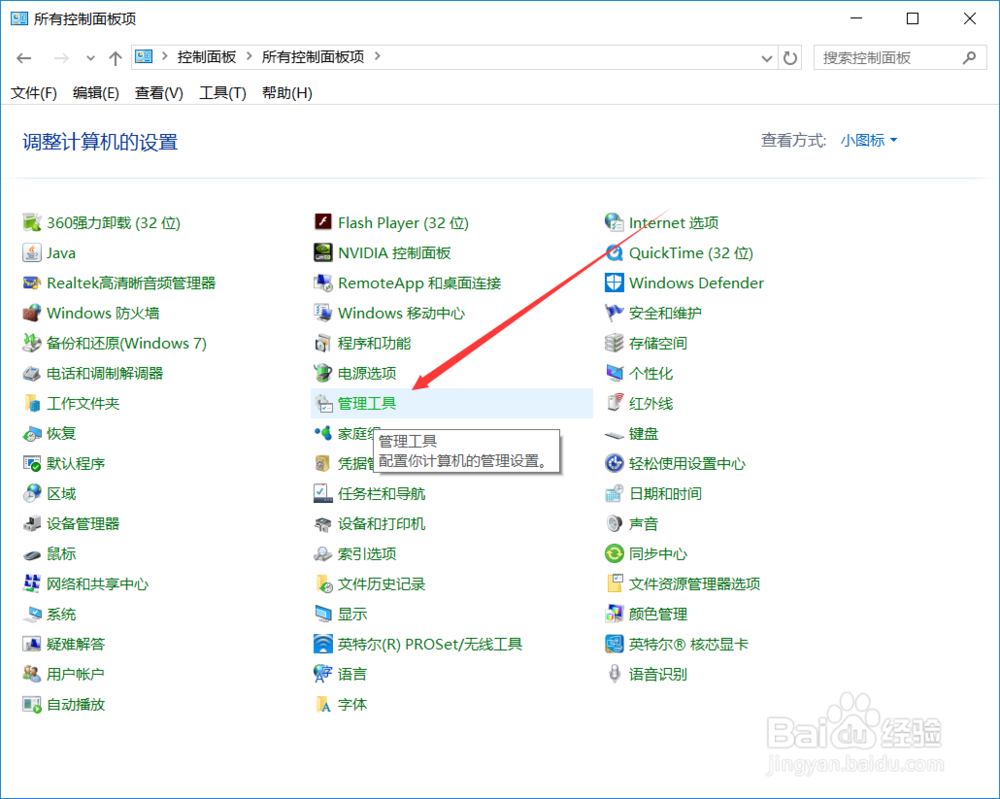The width and height of the screenshot is (1000, 799).
Task: Click the 备份和还原(Windows 7) icon
Action: click(31, 343)
